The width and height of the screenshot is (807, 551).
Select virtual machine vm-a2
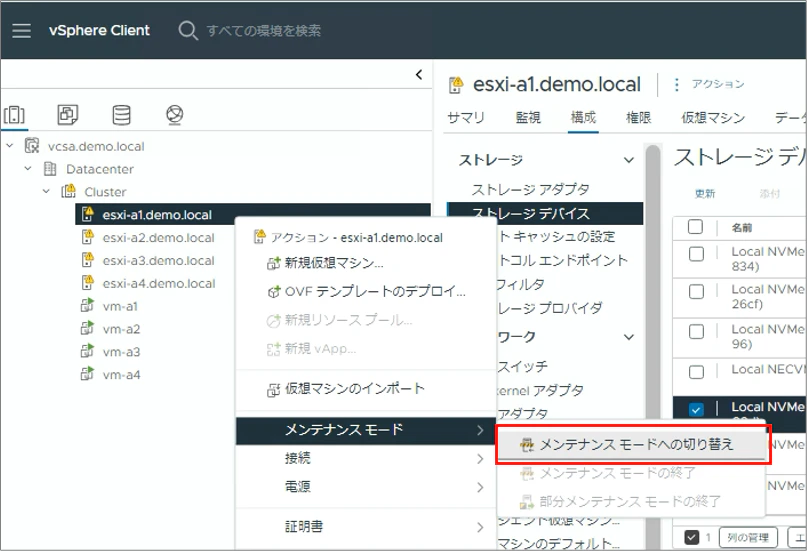click(121, 329)
